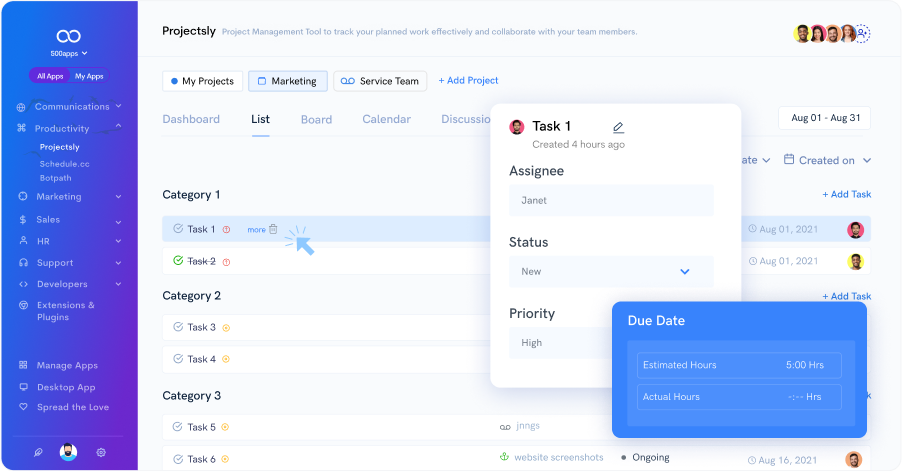Mark Task 1 as complete
This screenshot has width=902, height=472.
pyautogui.click(x=178, y=229)
